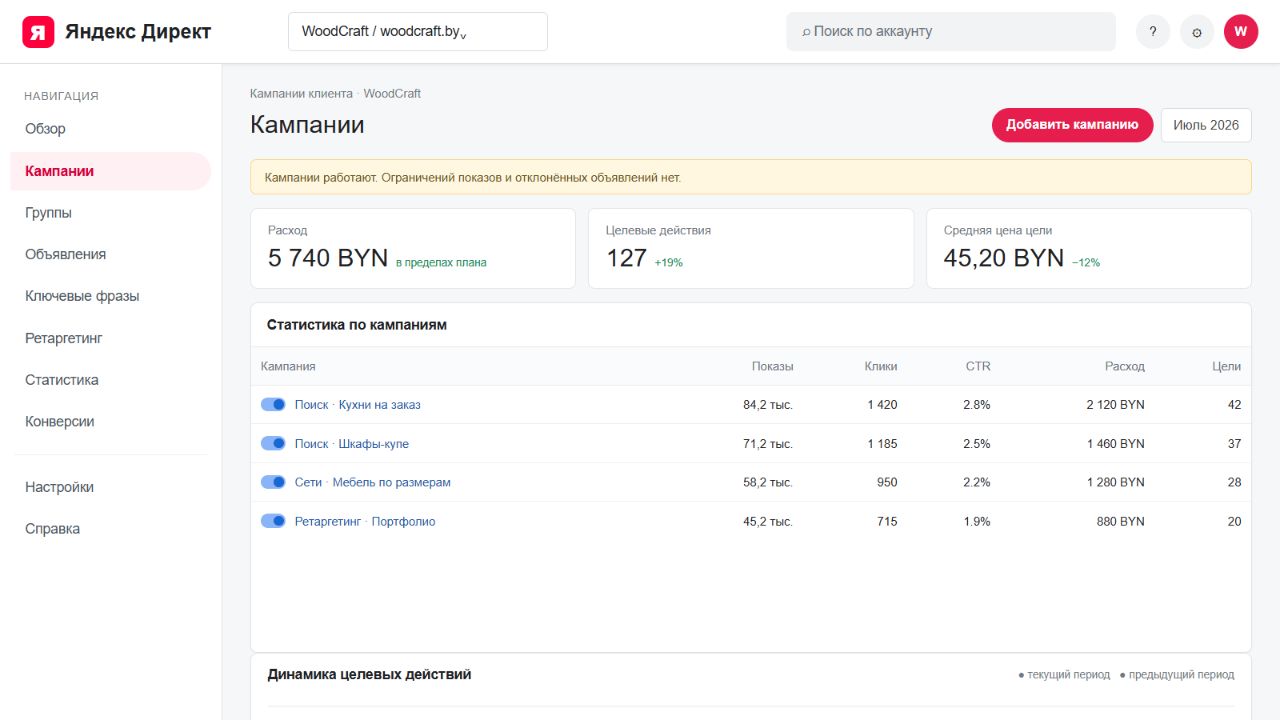The height and width of the screenshot is (720, 1280).
Task: Click the Yandex Direct logo icon
Action: coord(38,32)
